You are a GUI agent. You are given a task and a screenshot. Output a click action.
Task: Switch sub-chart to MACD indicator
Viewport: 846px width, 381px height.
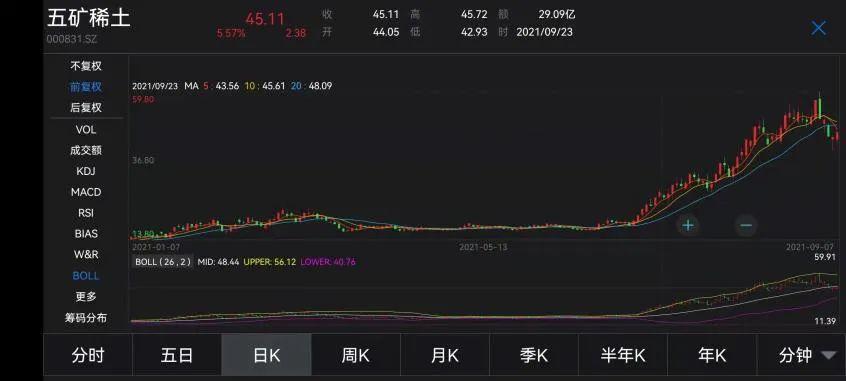86,192
